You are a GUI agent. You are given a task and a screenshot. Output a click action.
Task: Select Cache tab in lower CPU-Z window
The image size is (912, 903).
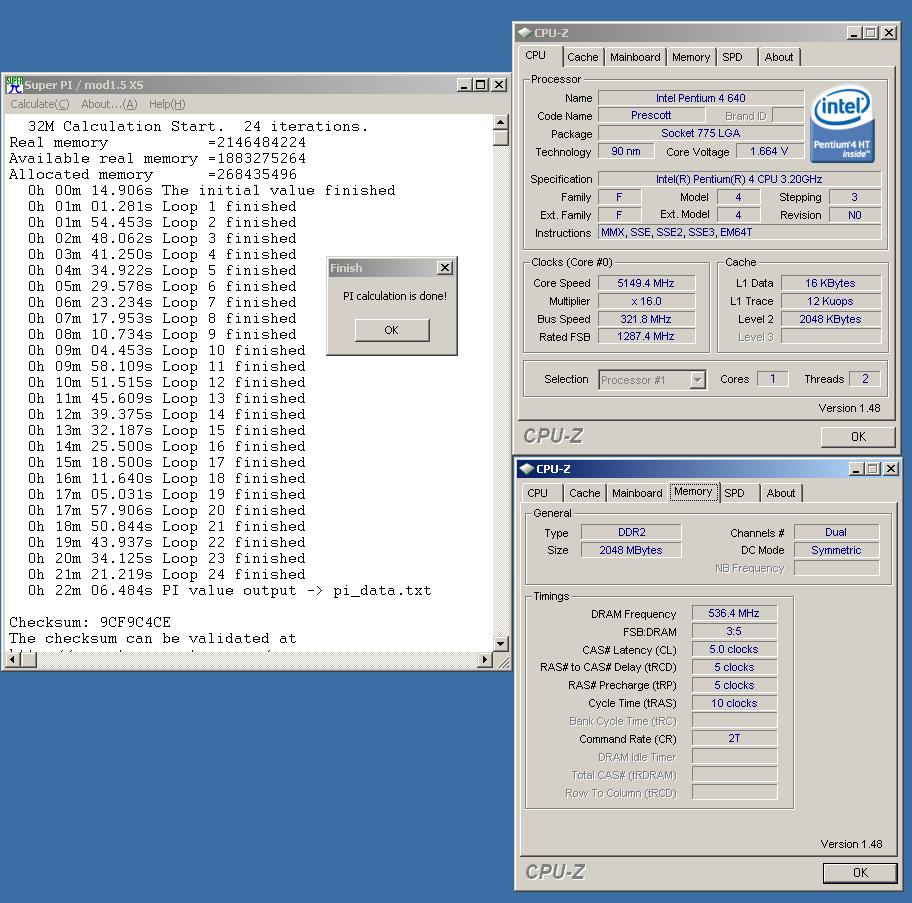pyautogui.click(x=585, y=493)
